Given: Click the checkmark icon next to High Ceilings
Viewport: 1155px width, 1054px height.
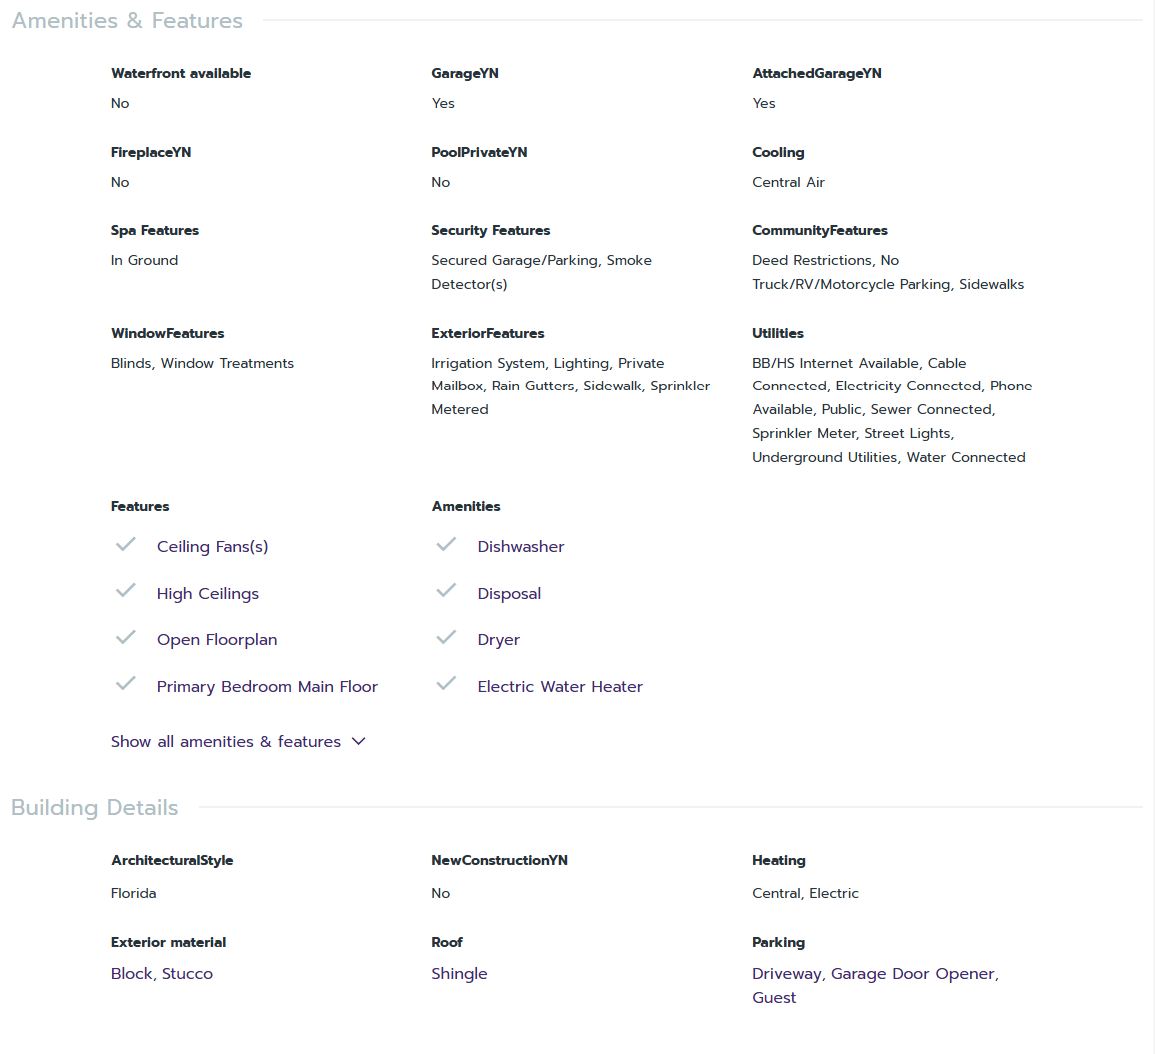Looking at the screenshot, I should [126, 591].
